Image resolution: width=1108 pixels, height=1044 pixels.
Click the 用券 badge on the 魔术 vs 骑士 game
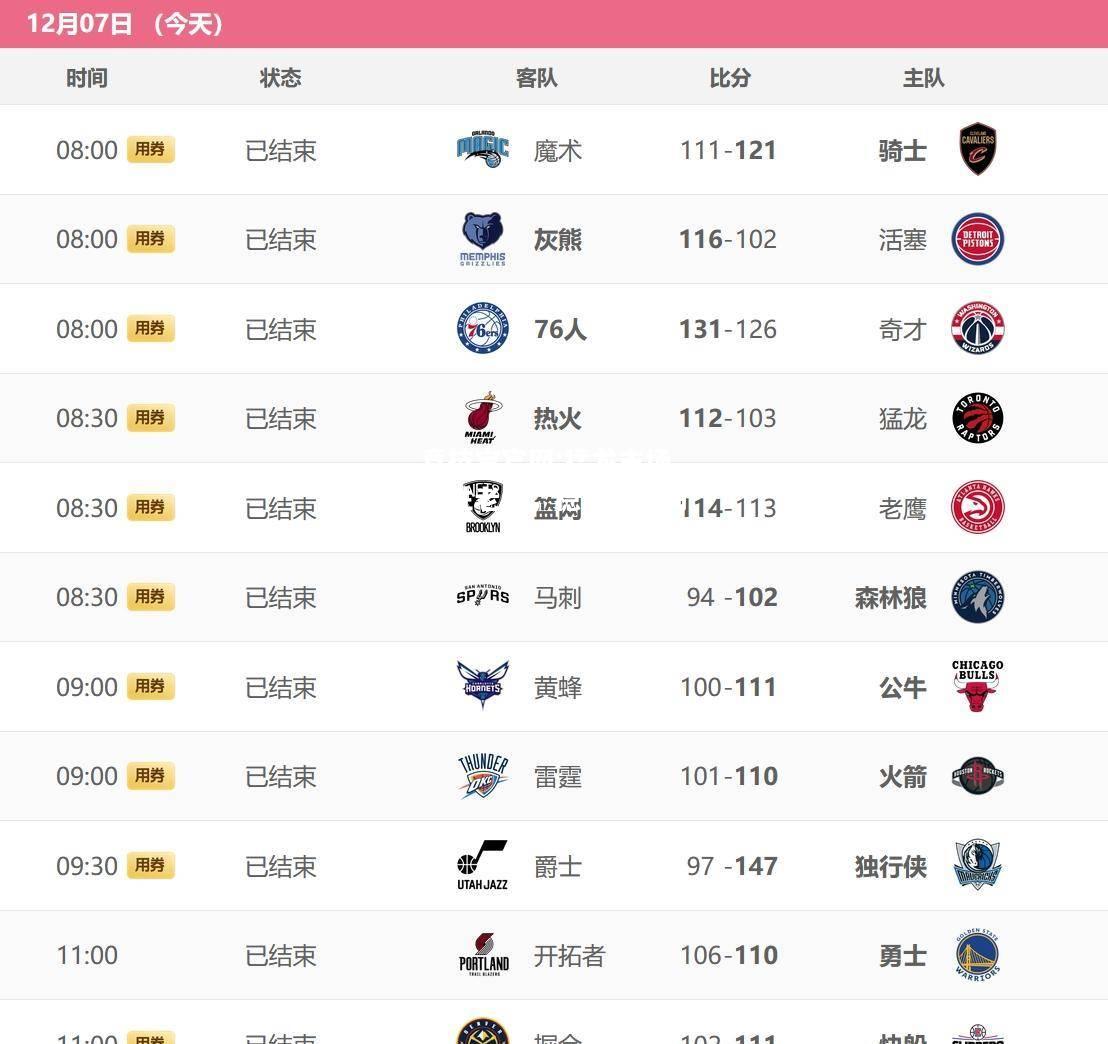click(151, 149)
